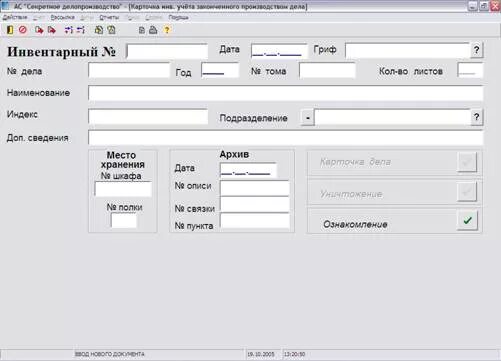Click the Место хранения heading
The height and width of the screenshot is (361, 501).
[x=122, y=160]
